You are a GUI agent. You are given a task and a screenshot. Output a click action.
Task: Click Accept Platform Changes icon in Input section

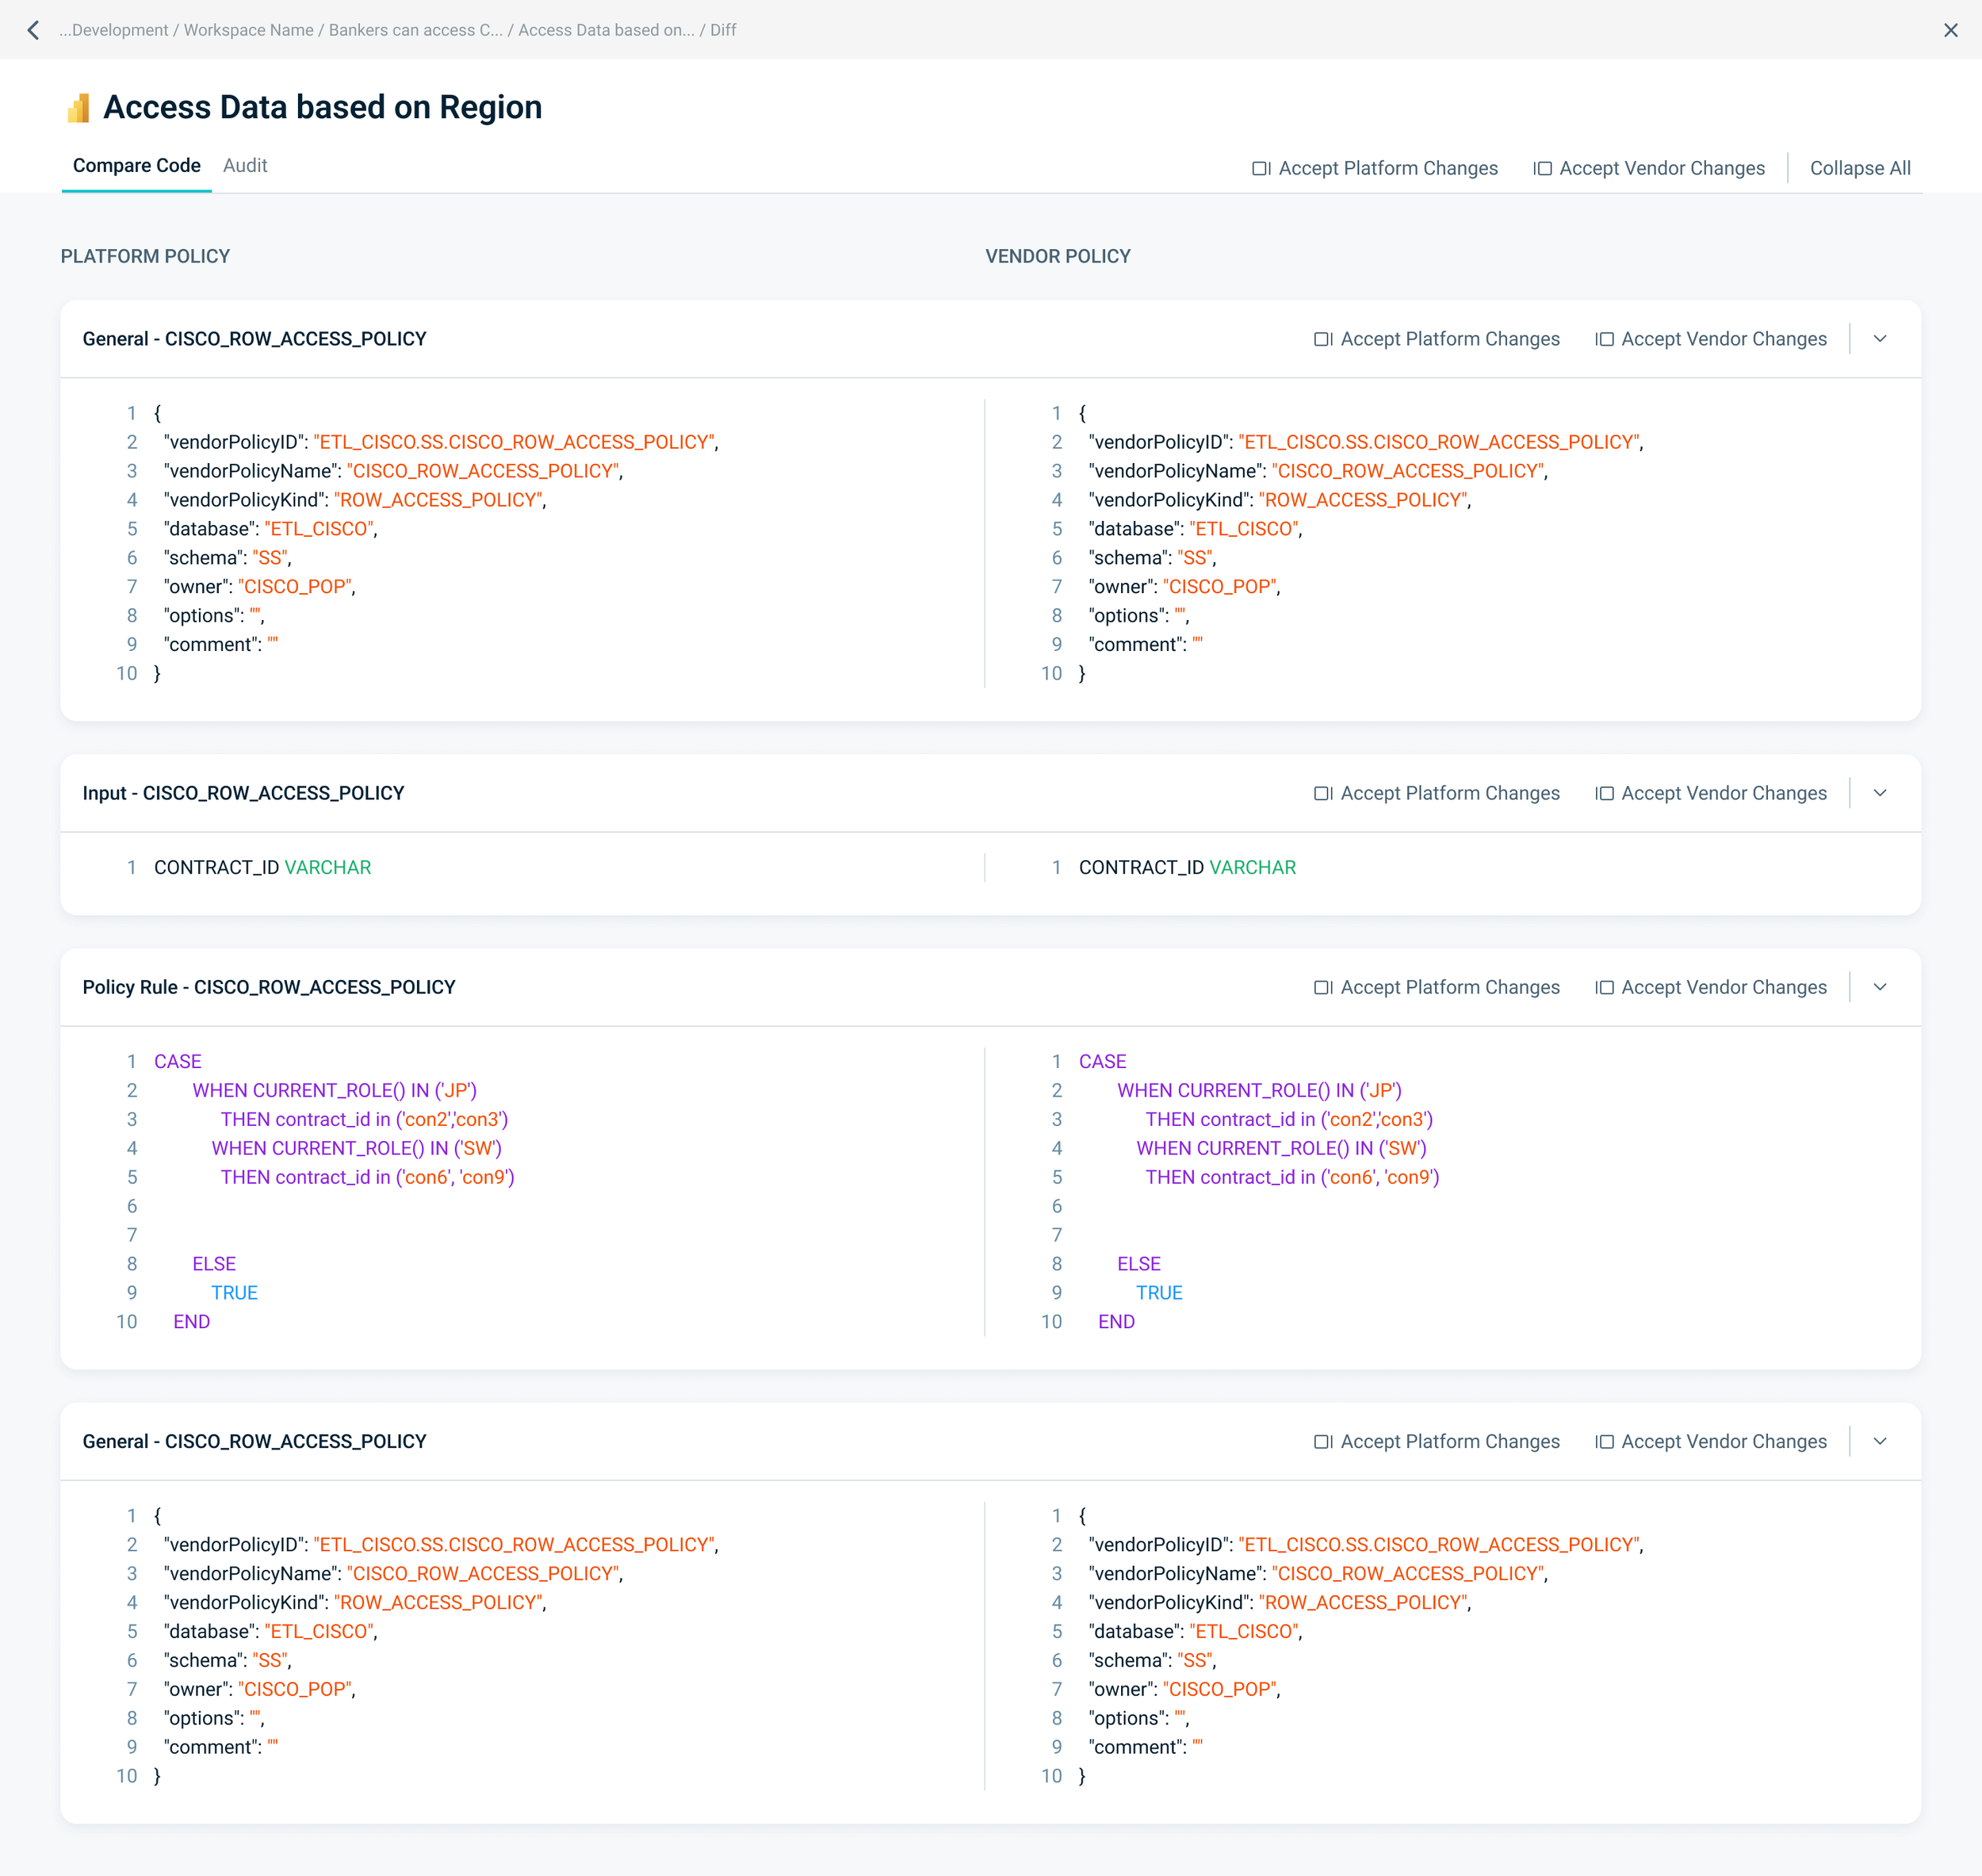[1323, 793]
